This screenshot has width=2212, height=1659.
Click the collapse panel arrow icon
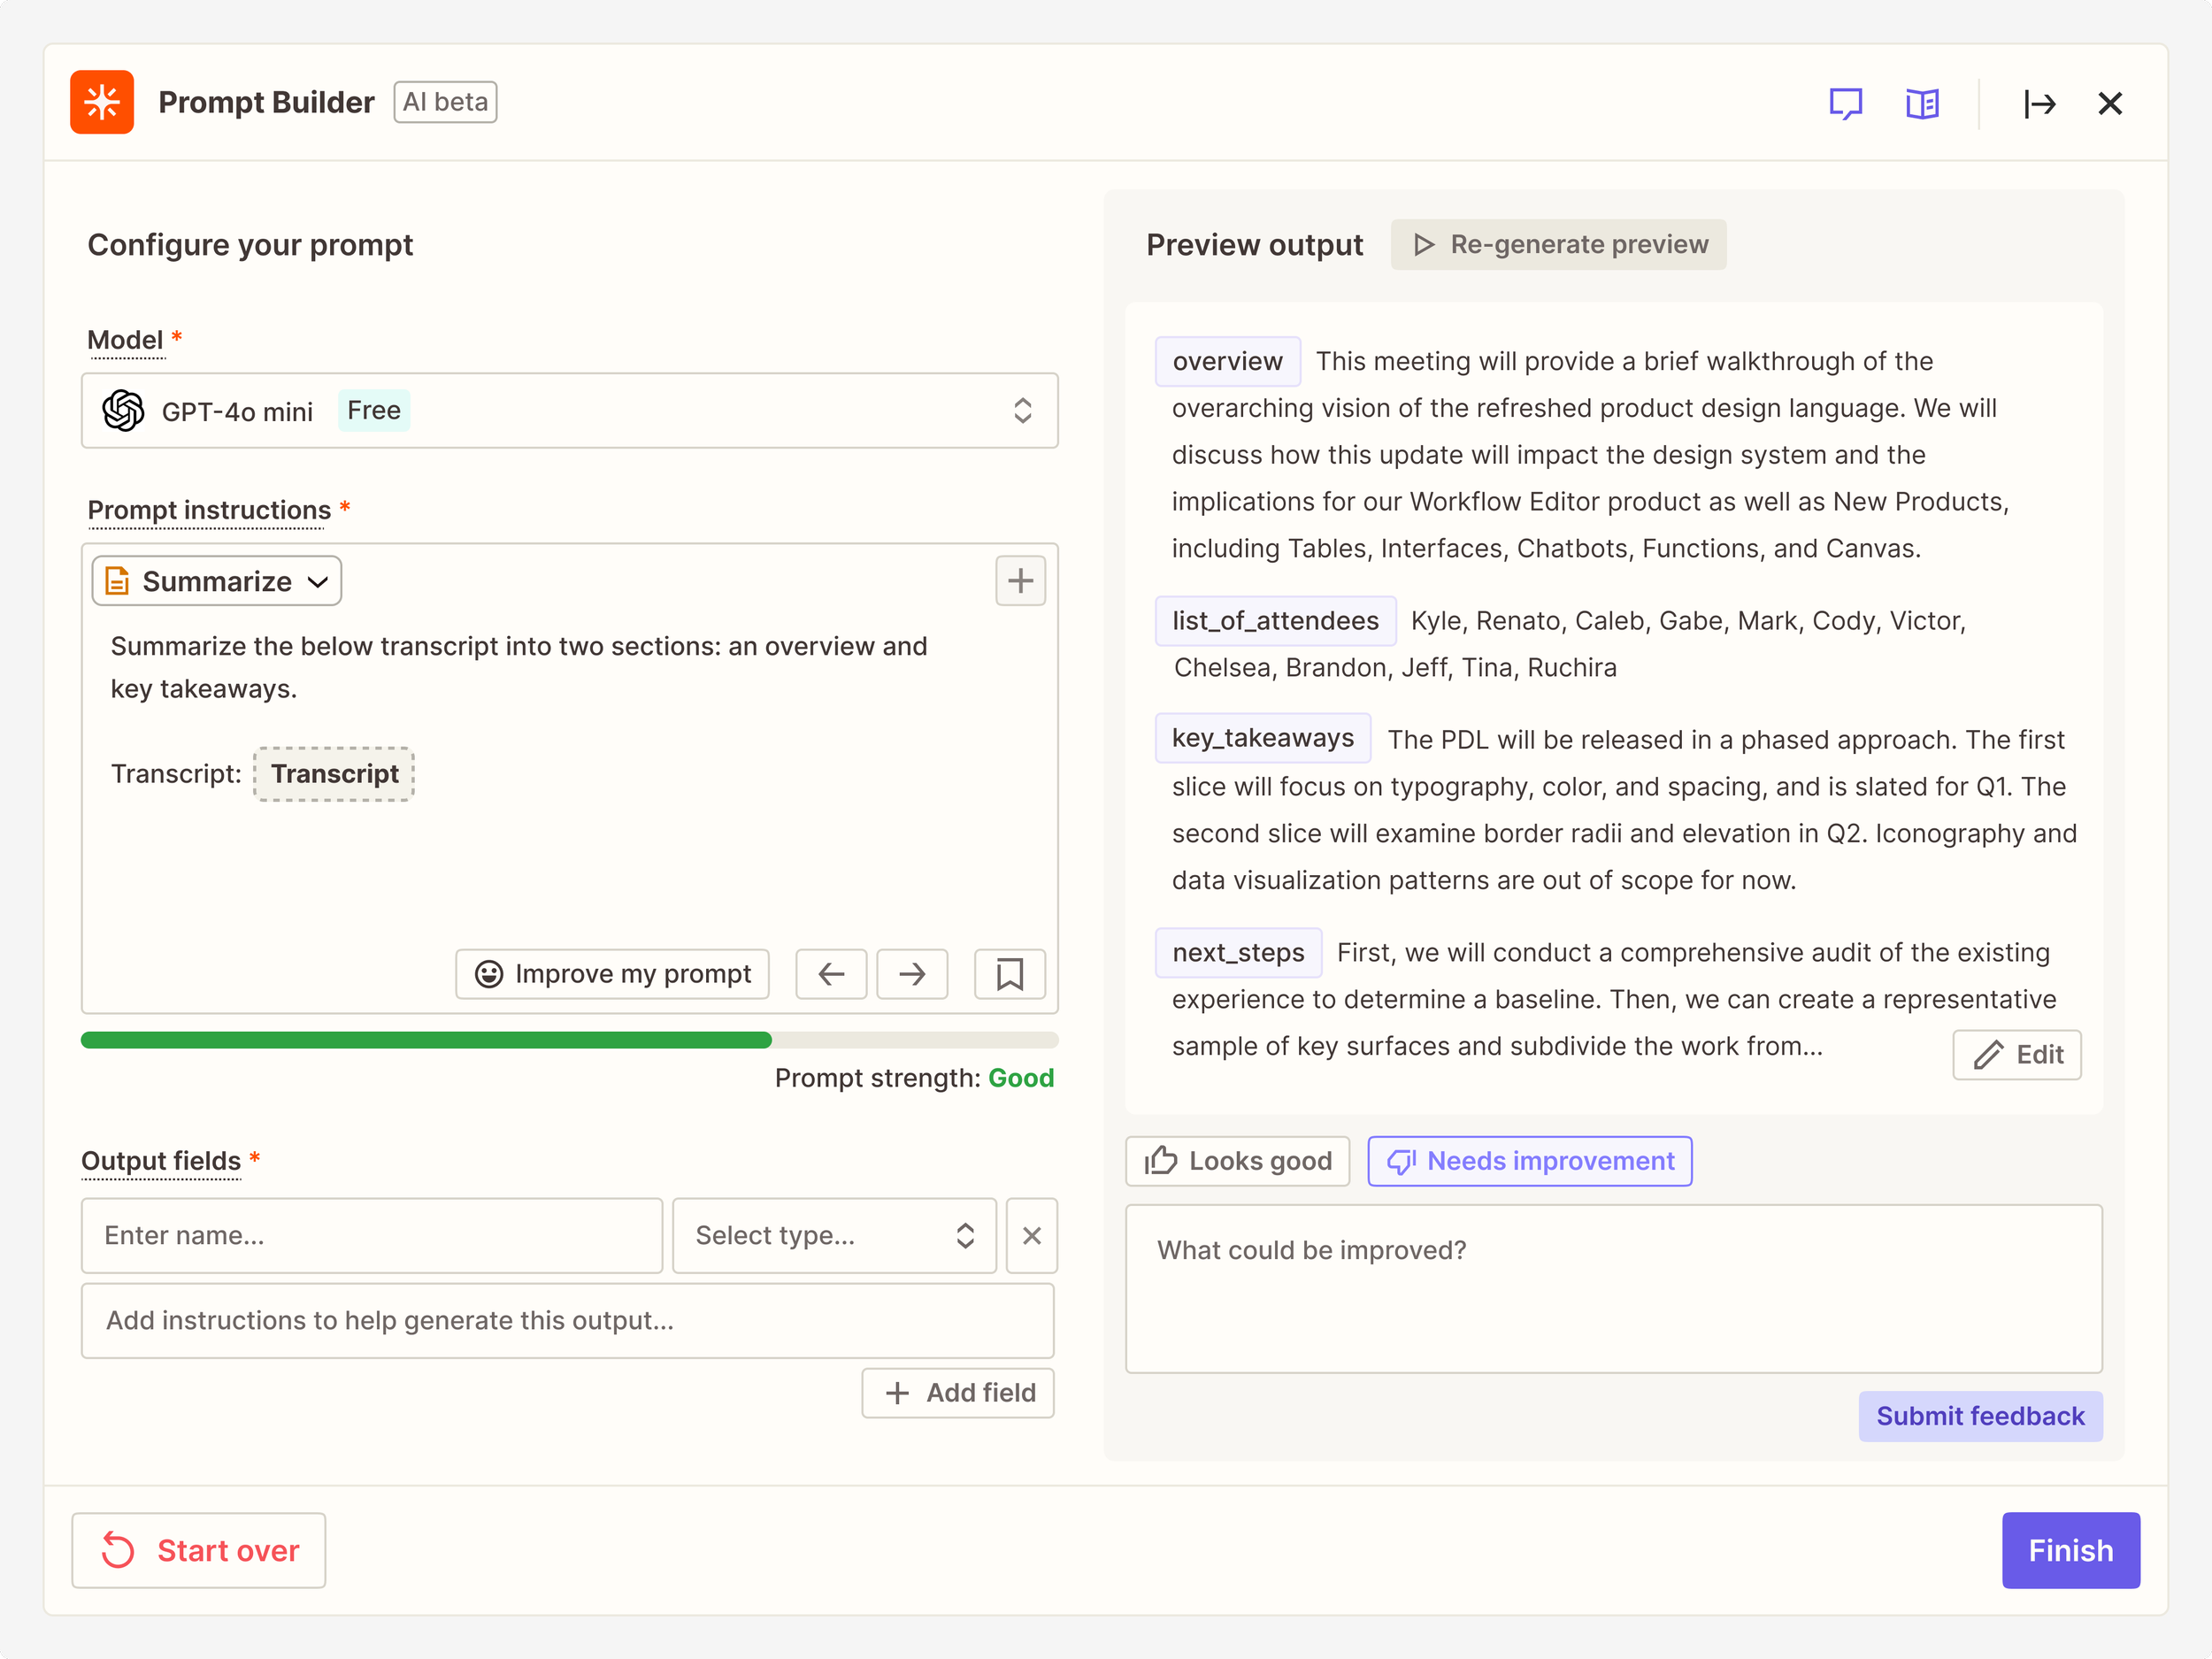tap(2038, 103)
